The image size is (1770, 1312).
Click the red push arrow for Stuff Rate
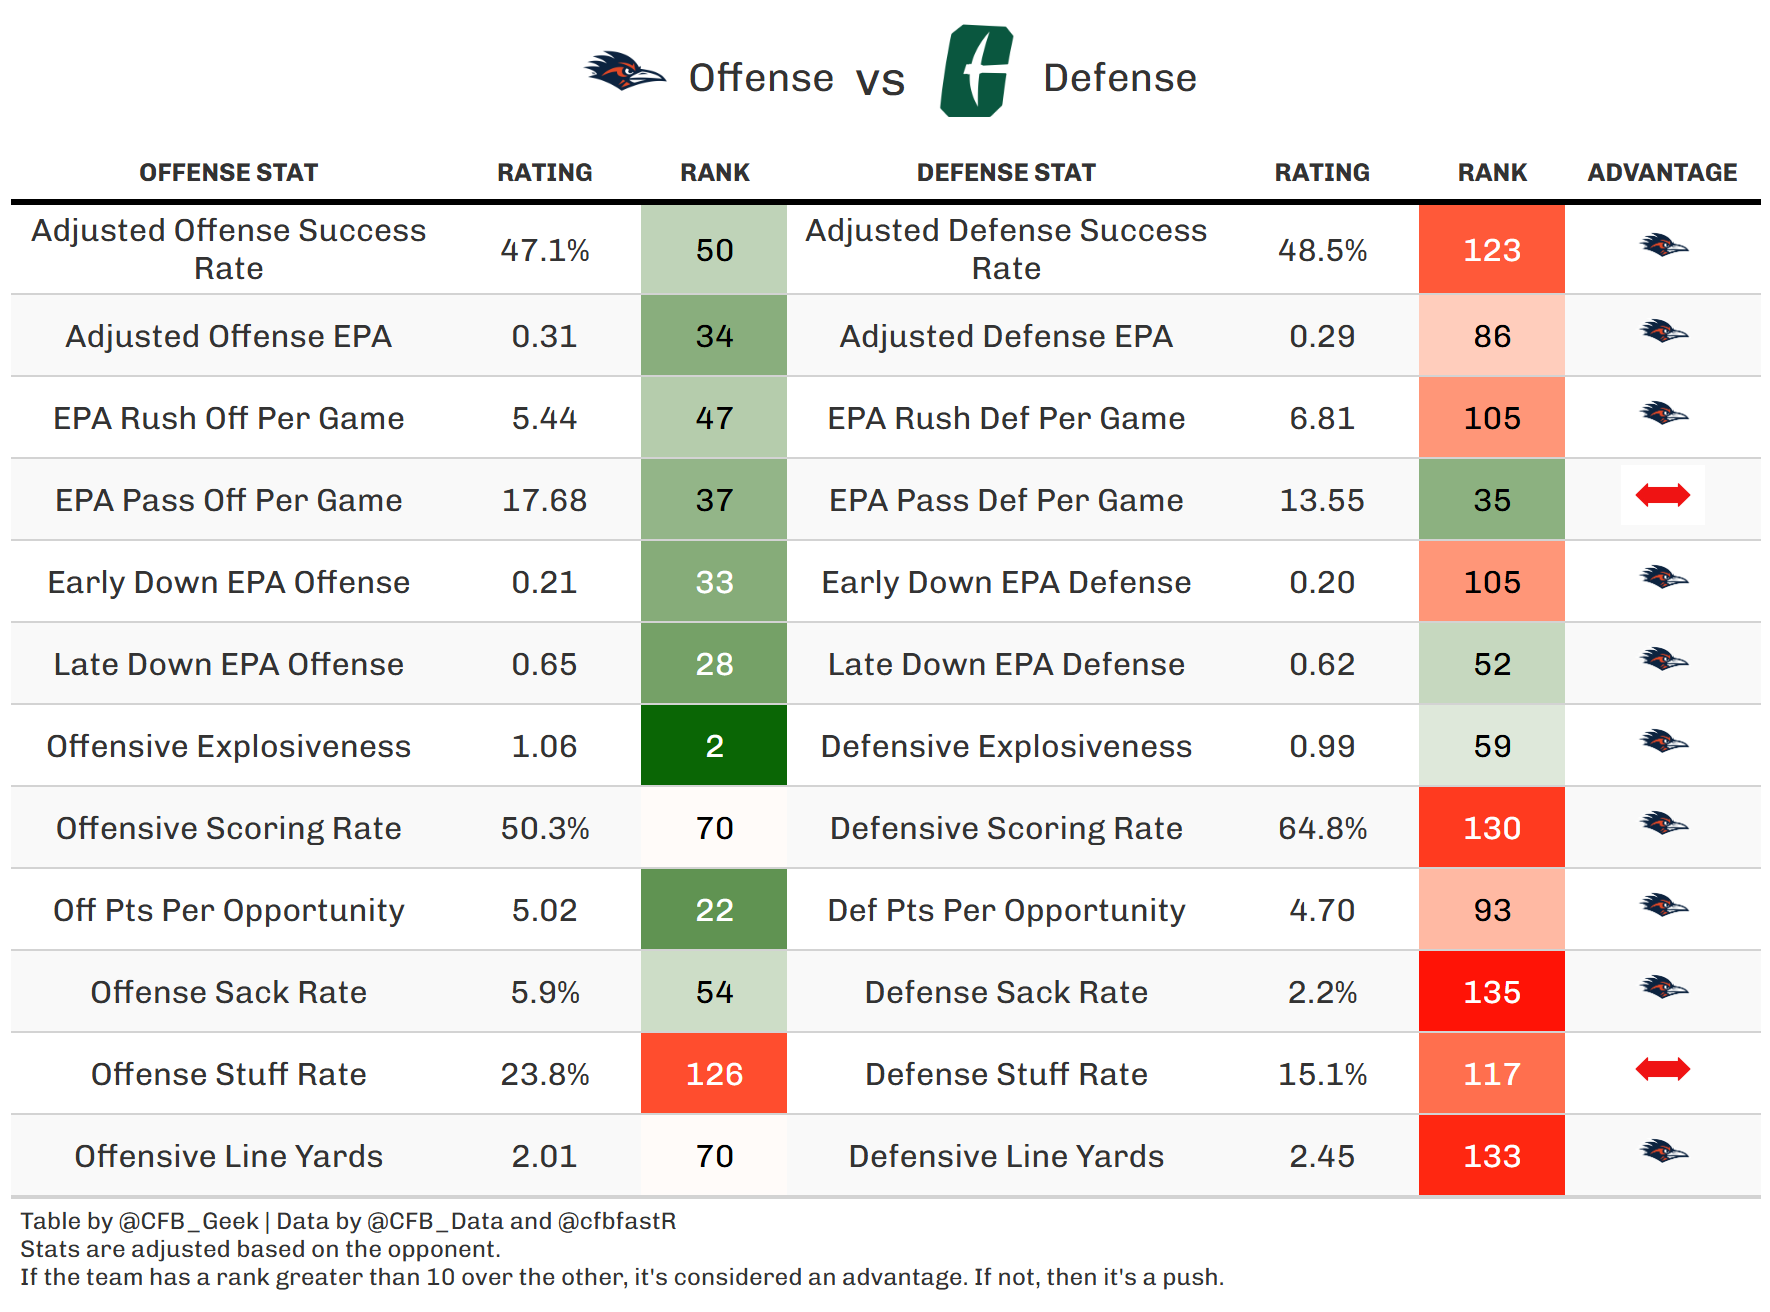coord(1662,1069)
